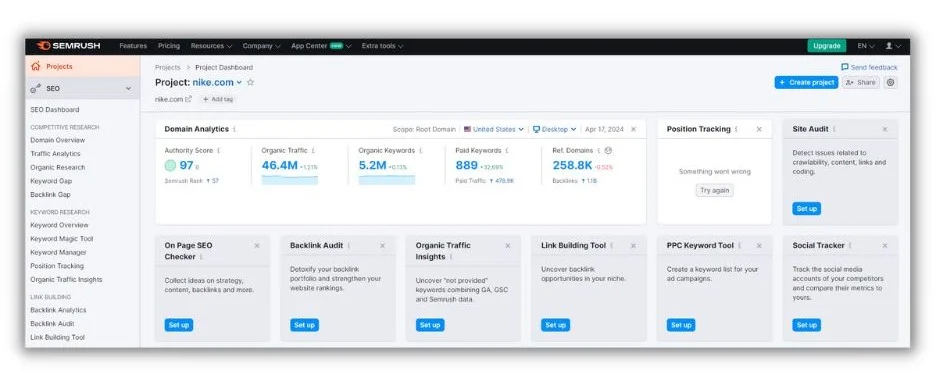The image size is (936, 391).
Task: Open the Desktop device dropdown
Action: (555, 129)
